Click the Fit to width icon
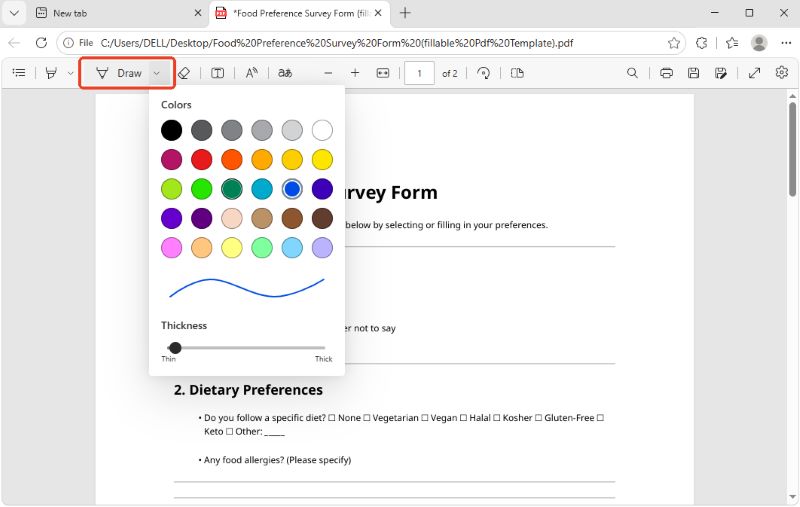Viewport: 800px width, 507px height. click(383, 73)
